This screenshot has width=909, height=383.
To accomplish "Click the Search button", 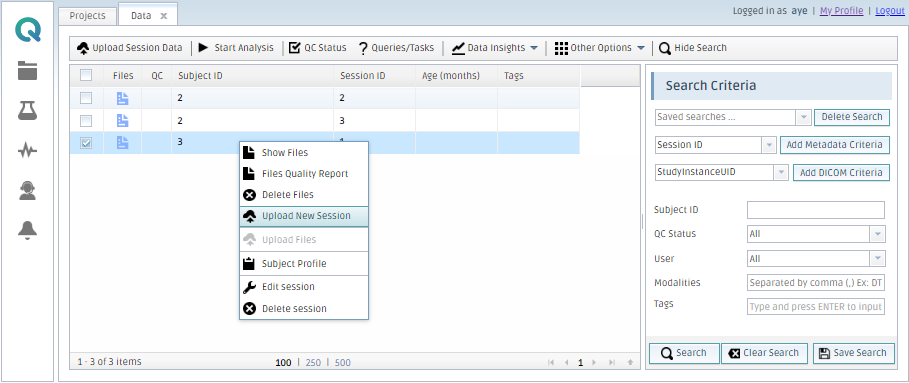I will [684, 353].
